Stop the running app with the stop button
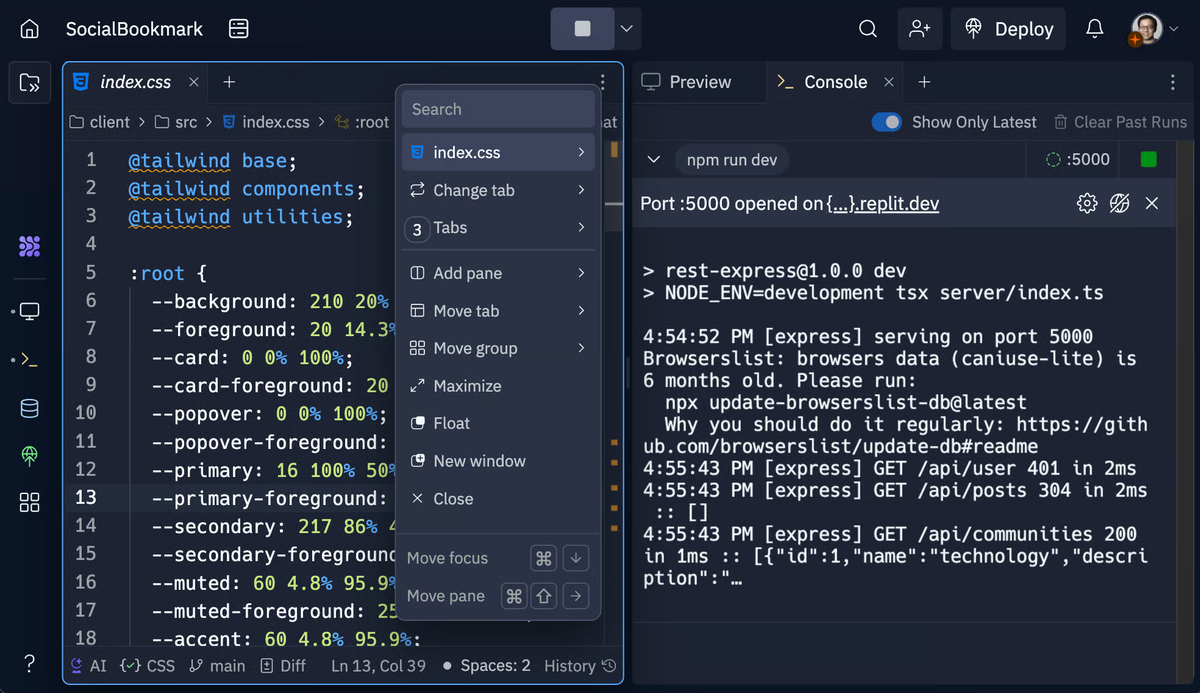 [582, 29]
